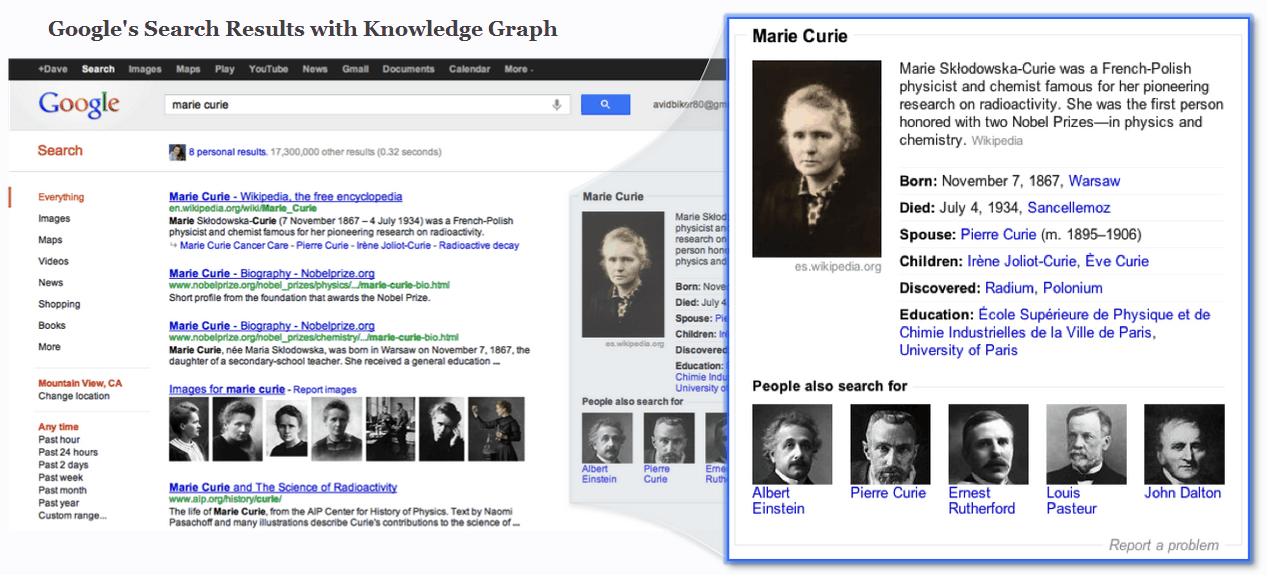Click Report a problem link
The image size is (1267, 575).
1163,545
